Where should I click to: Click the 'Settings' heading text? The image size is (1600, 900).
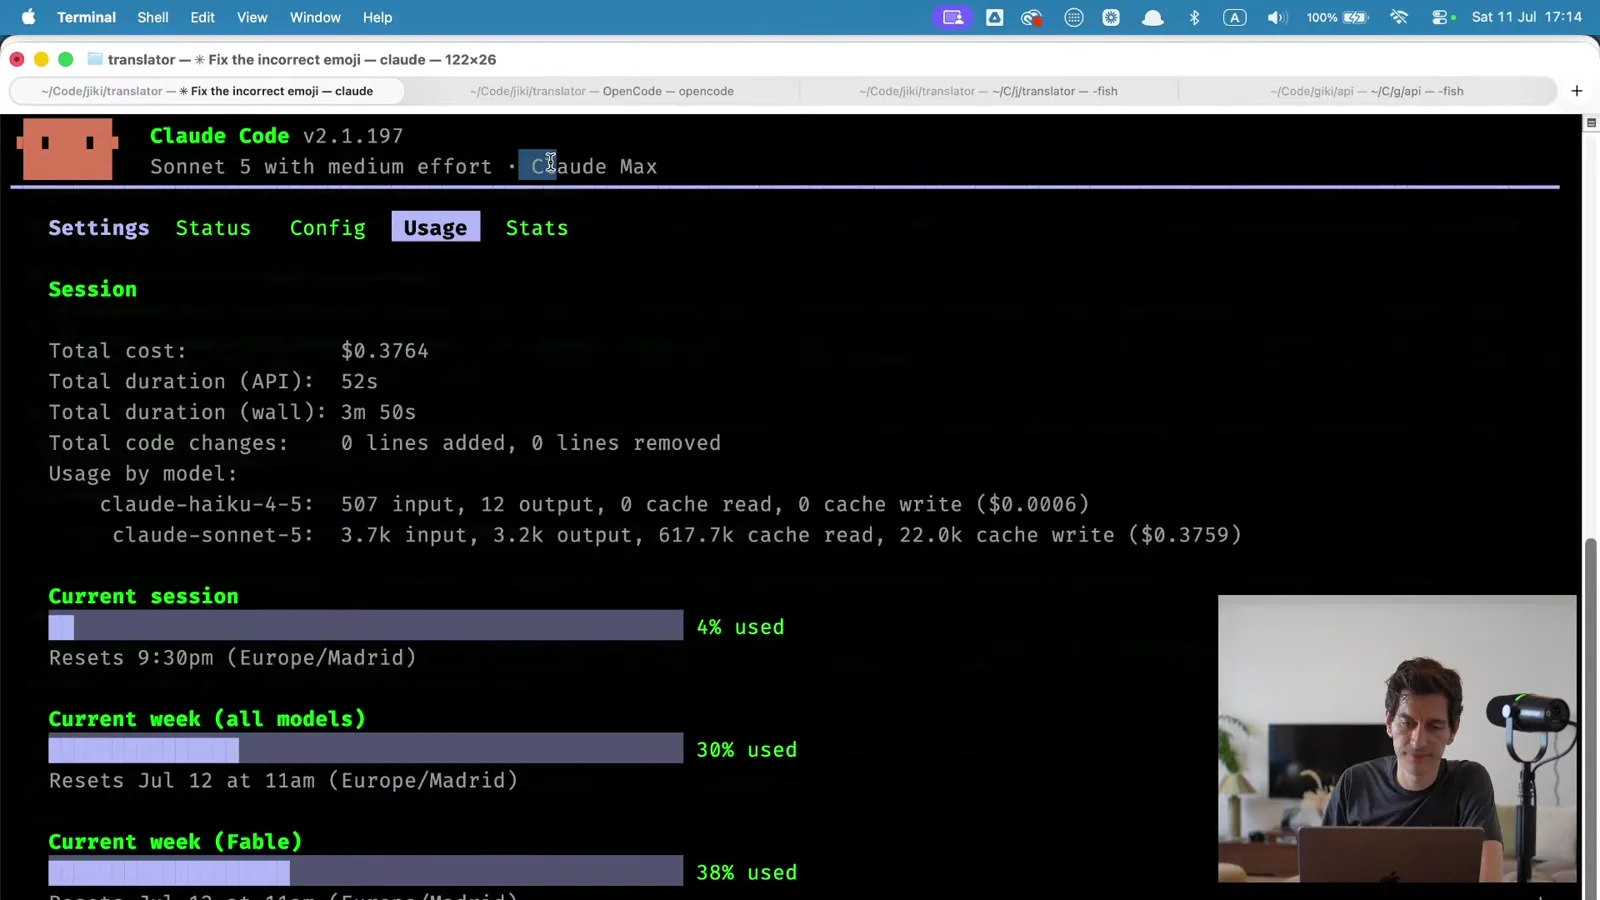[99, 228]
